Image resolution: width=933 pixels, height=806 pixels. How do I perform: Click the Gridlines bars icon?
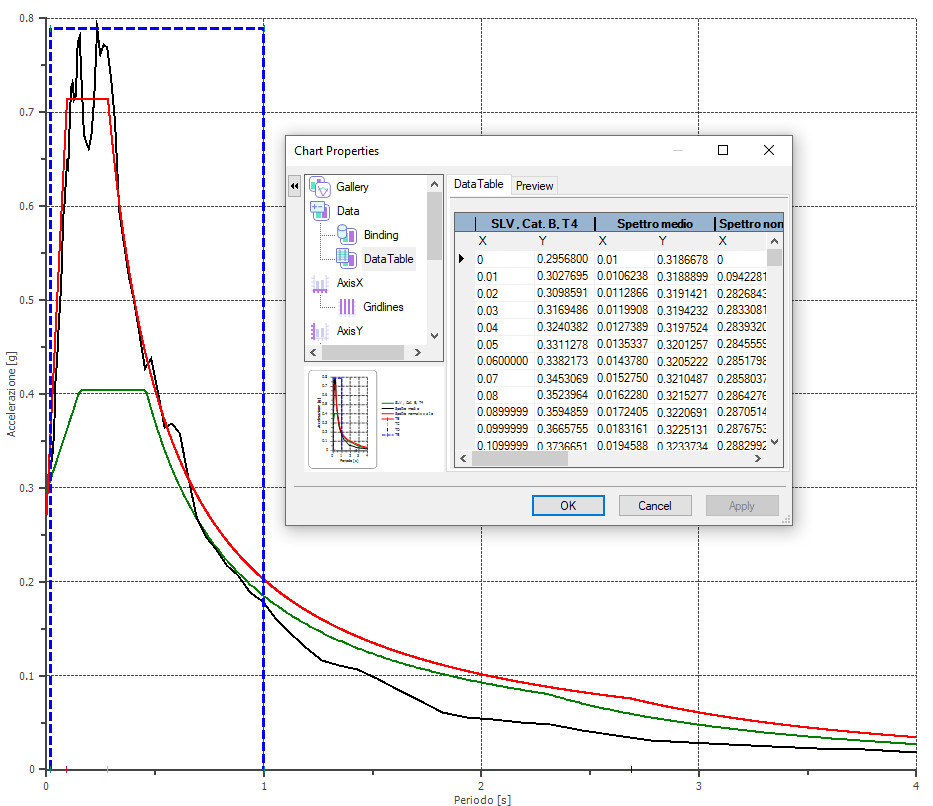[347, 307]
